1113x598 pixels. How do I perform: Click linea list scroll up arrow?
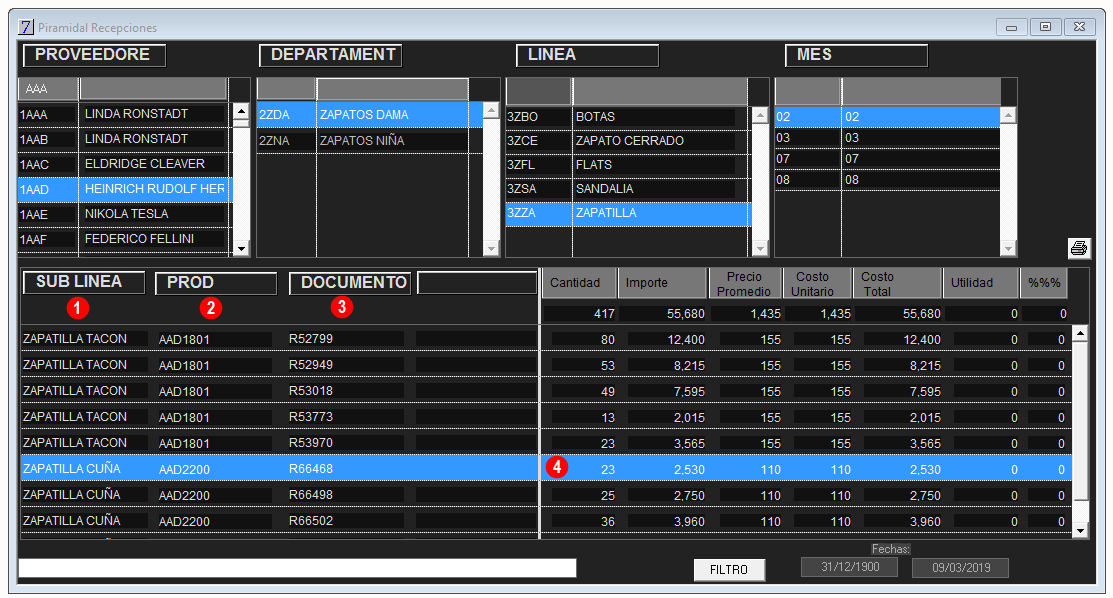760,115
